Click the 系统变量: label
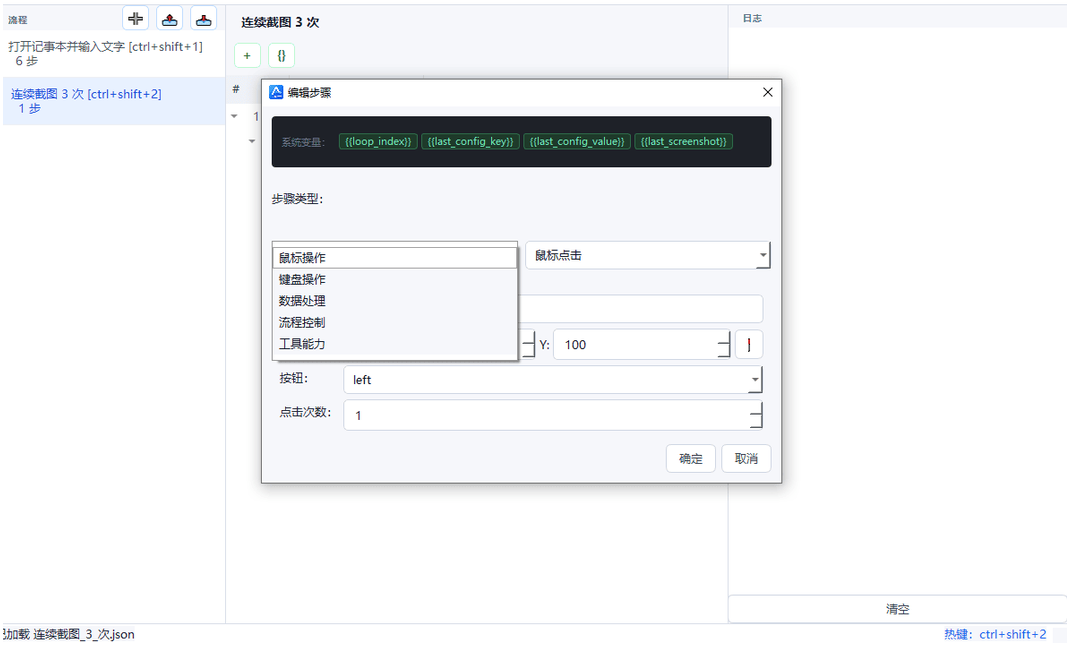 303,142
